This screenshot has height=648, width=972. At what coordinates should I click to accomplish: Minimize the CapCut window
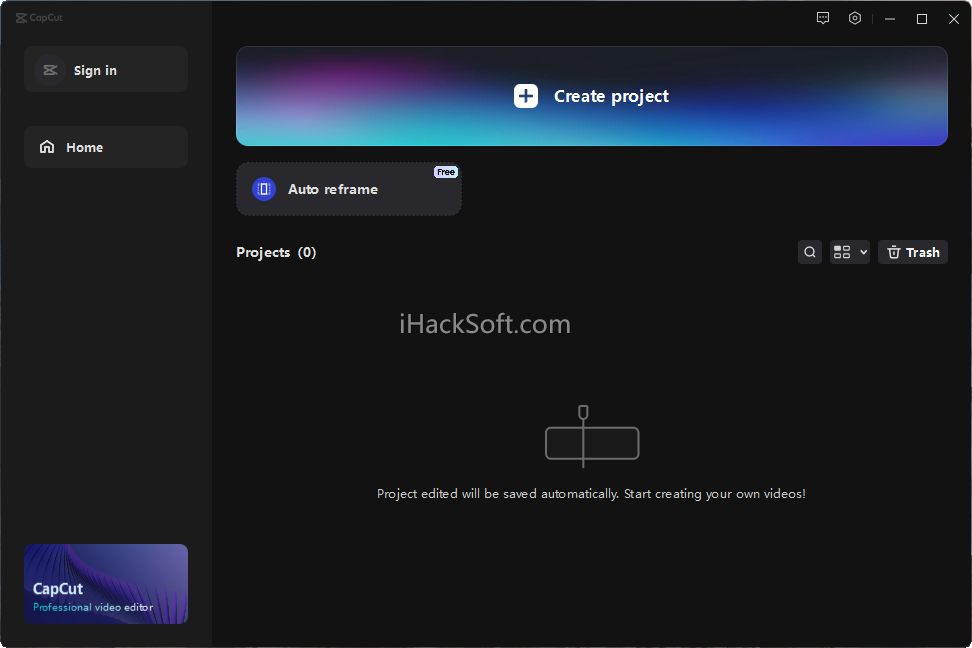point(890,19)
